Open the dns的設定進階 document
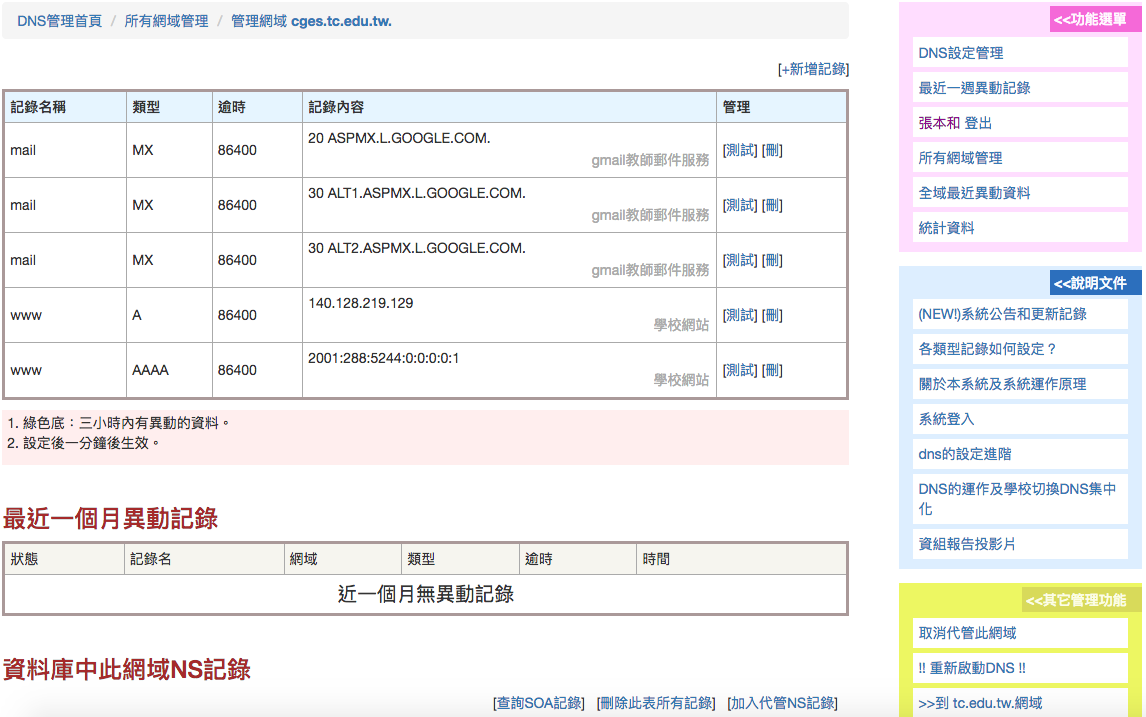The image size is (1146, 717). click(964, 454)
